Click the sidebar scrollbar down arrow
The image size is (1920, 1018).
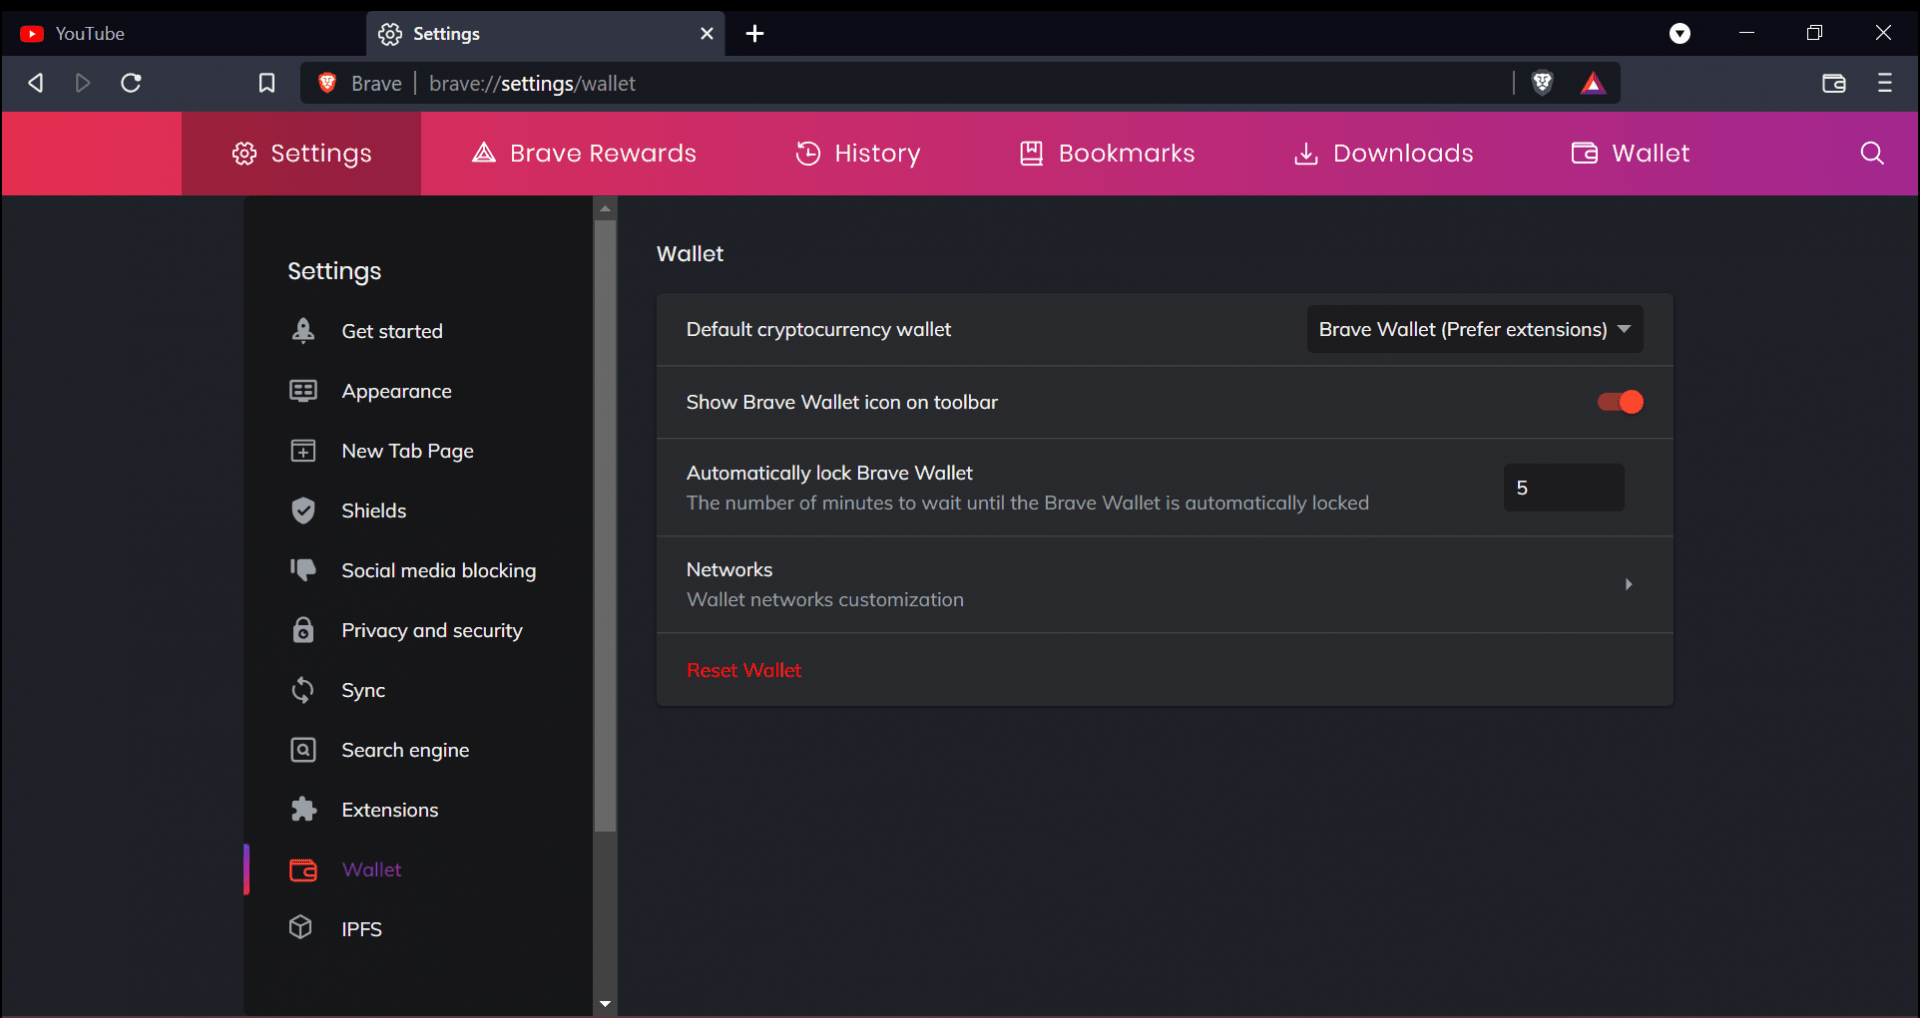(x=605, y=1003)
